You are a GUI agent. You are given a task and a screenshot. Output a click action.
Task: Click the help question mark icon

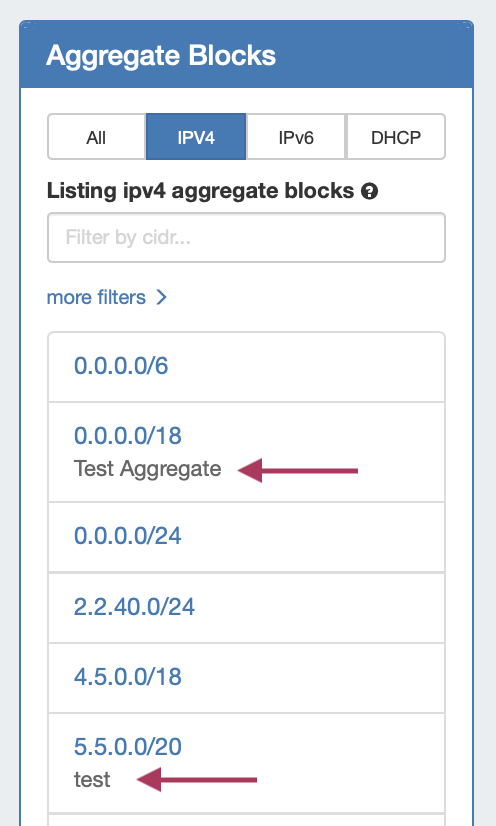click(x=370, y=191)
